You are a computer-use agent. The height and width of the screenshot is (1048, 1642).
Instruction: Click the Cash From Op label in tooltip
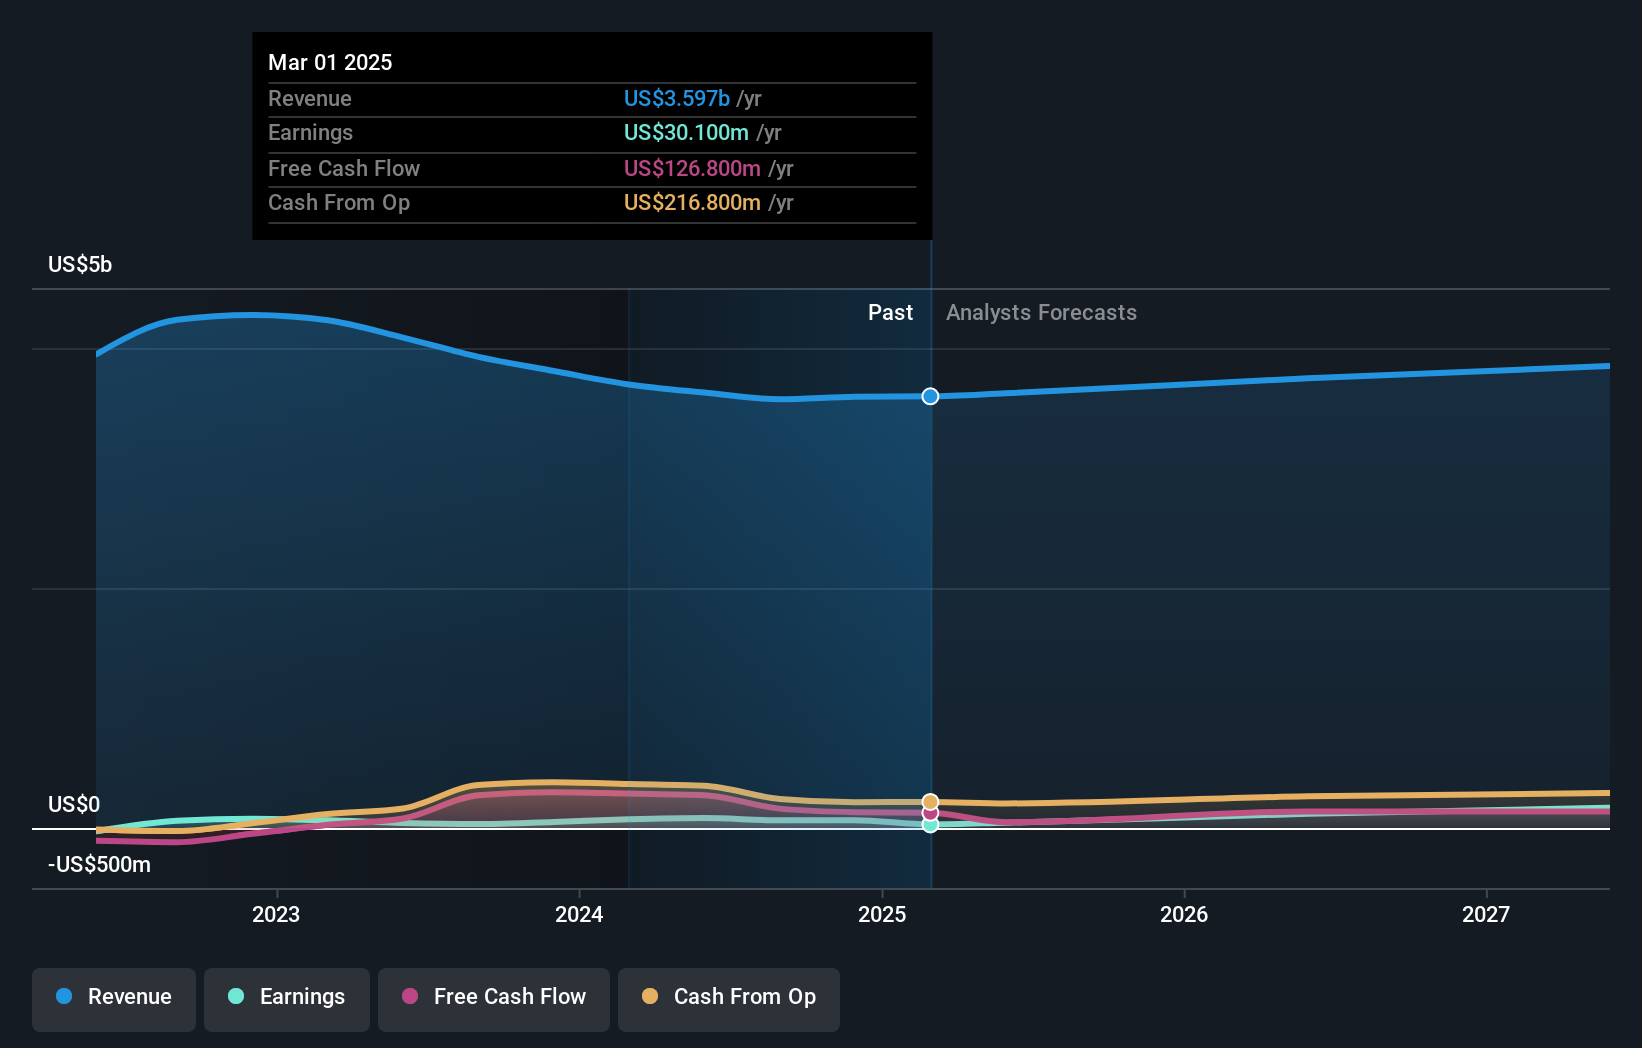339,202
